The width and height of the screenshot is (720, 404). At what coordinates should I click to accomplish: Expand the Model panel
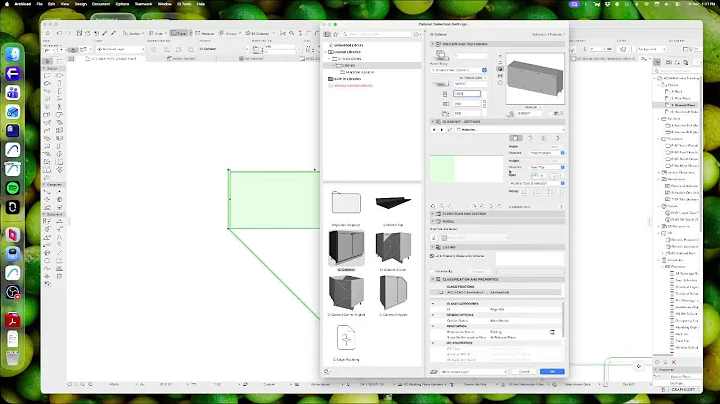click(x=433, y=221)
